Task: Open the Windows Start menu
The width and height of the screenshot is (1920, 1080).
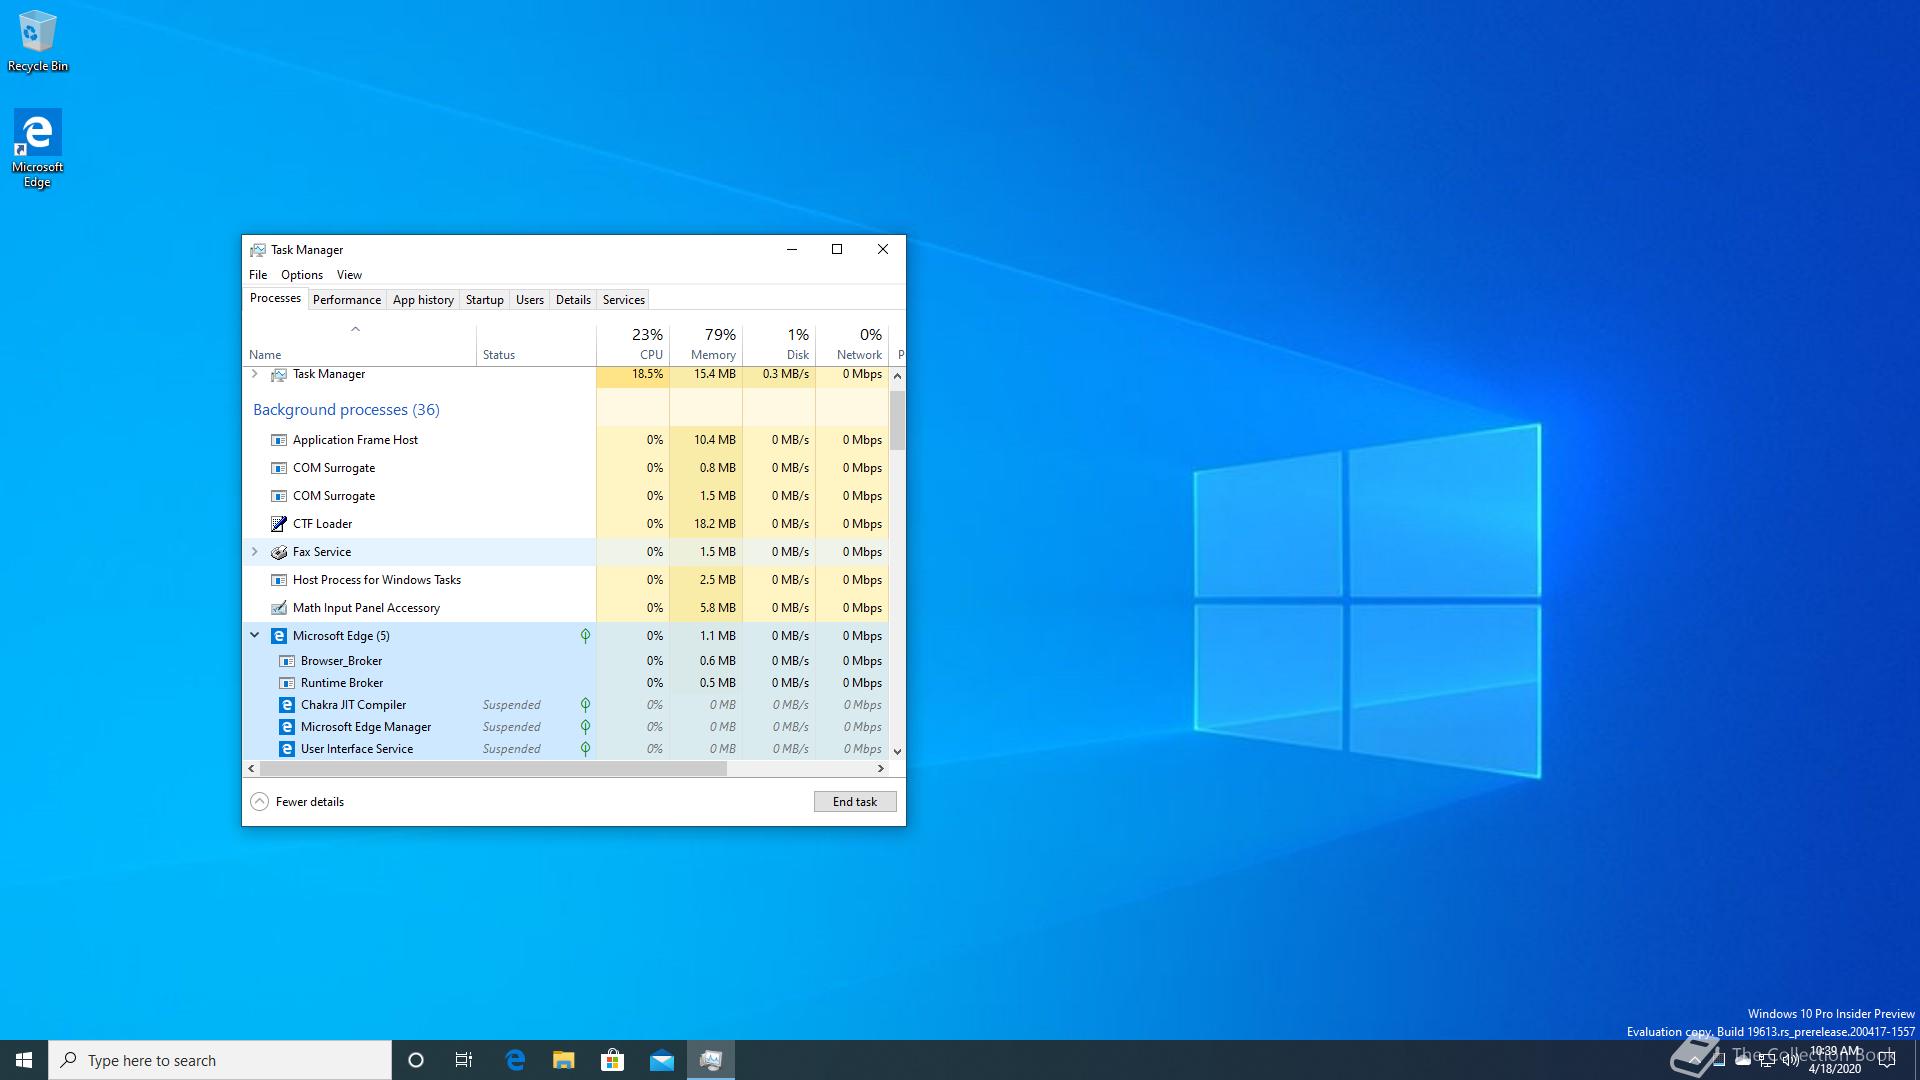Action: (x=24, y=1060)
